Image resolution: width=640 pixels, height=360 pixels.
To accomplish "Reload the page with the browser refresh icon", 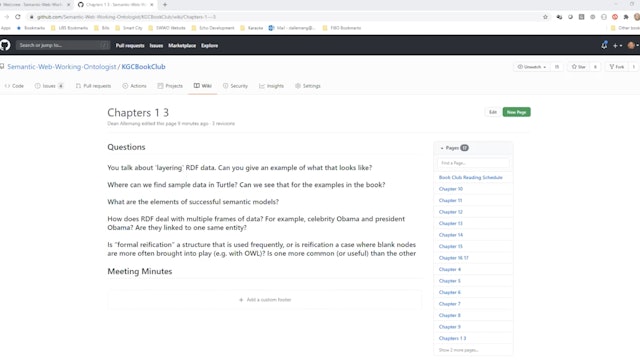I will (x=18, y=17).
